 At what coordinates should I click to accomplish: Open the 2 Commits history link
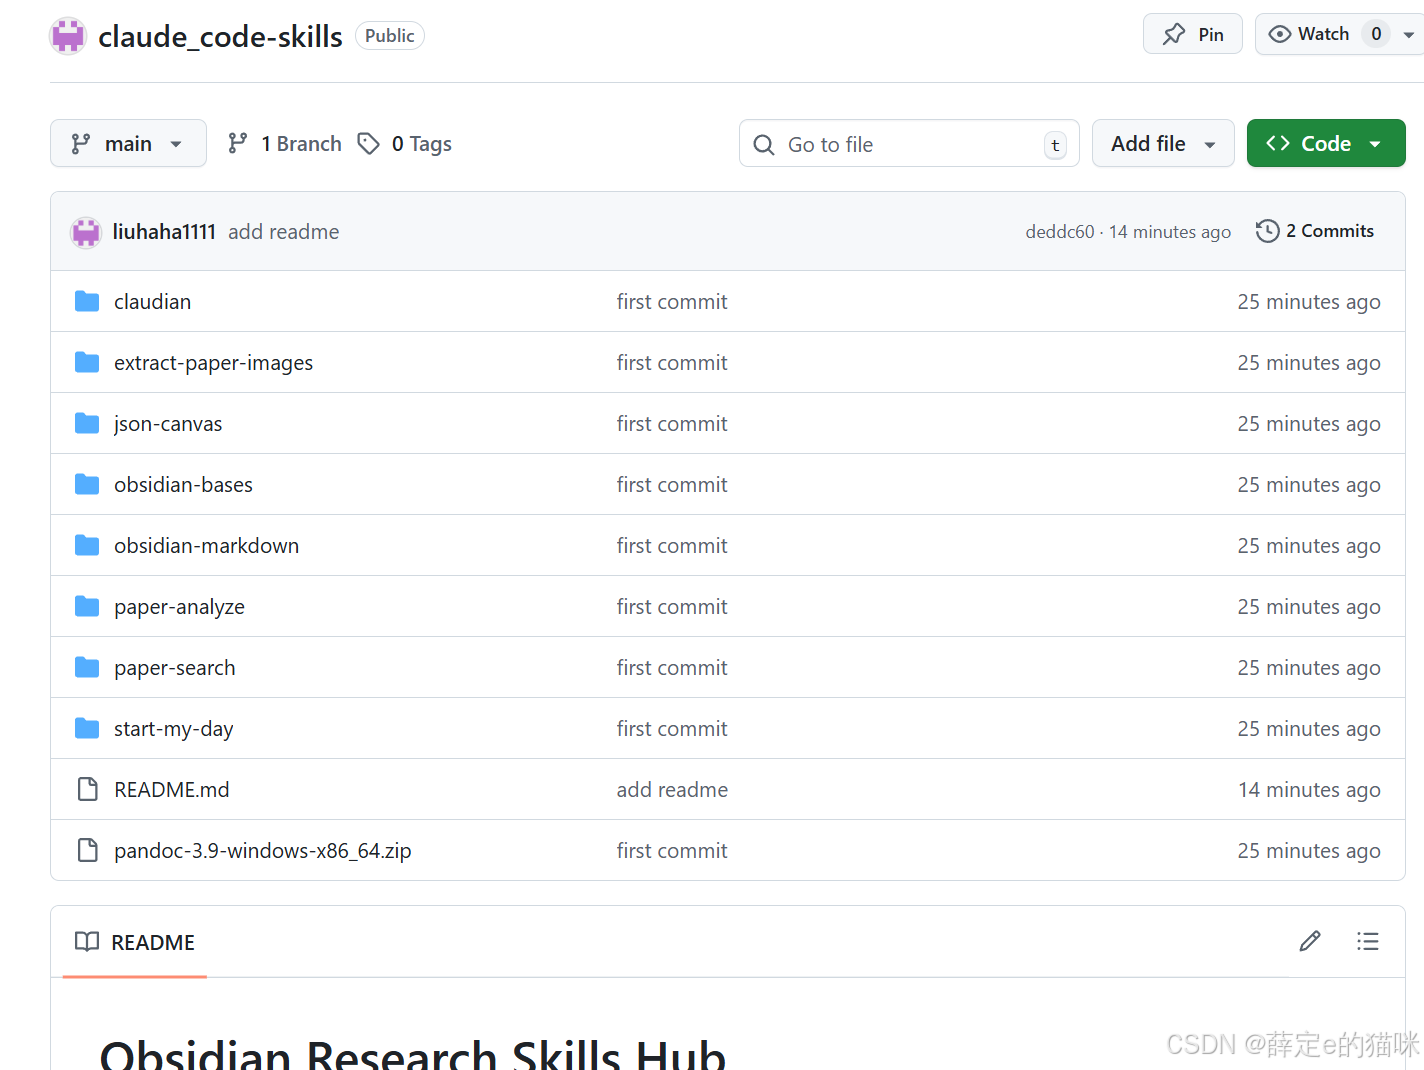point(1315,231)
